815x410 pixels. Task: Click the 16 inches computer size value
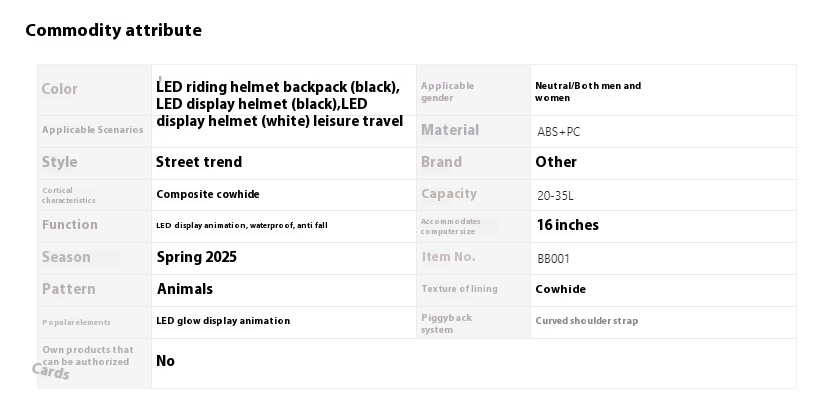point(568,225)
